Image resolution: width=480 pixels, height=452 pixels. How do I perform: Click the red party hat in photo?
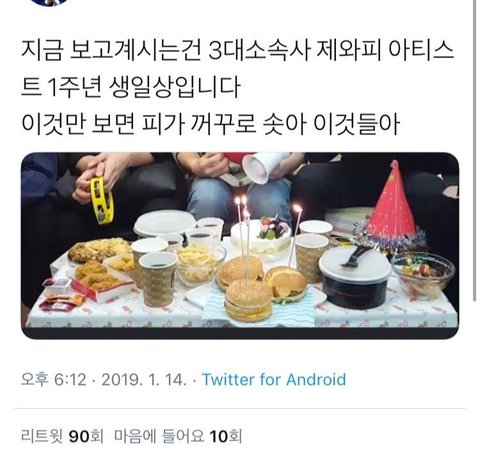tap(393, 201)
